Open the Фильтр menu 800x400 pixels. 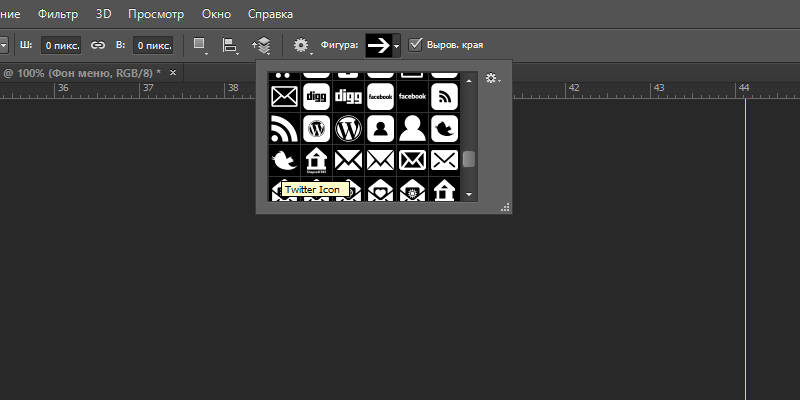(58, 15)
